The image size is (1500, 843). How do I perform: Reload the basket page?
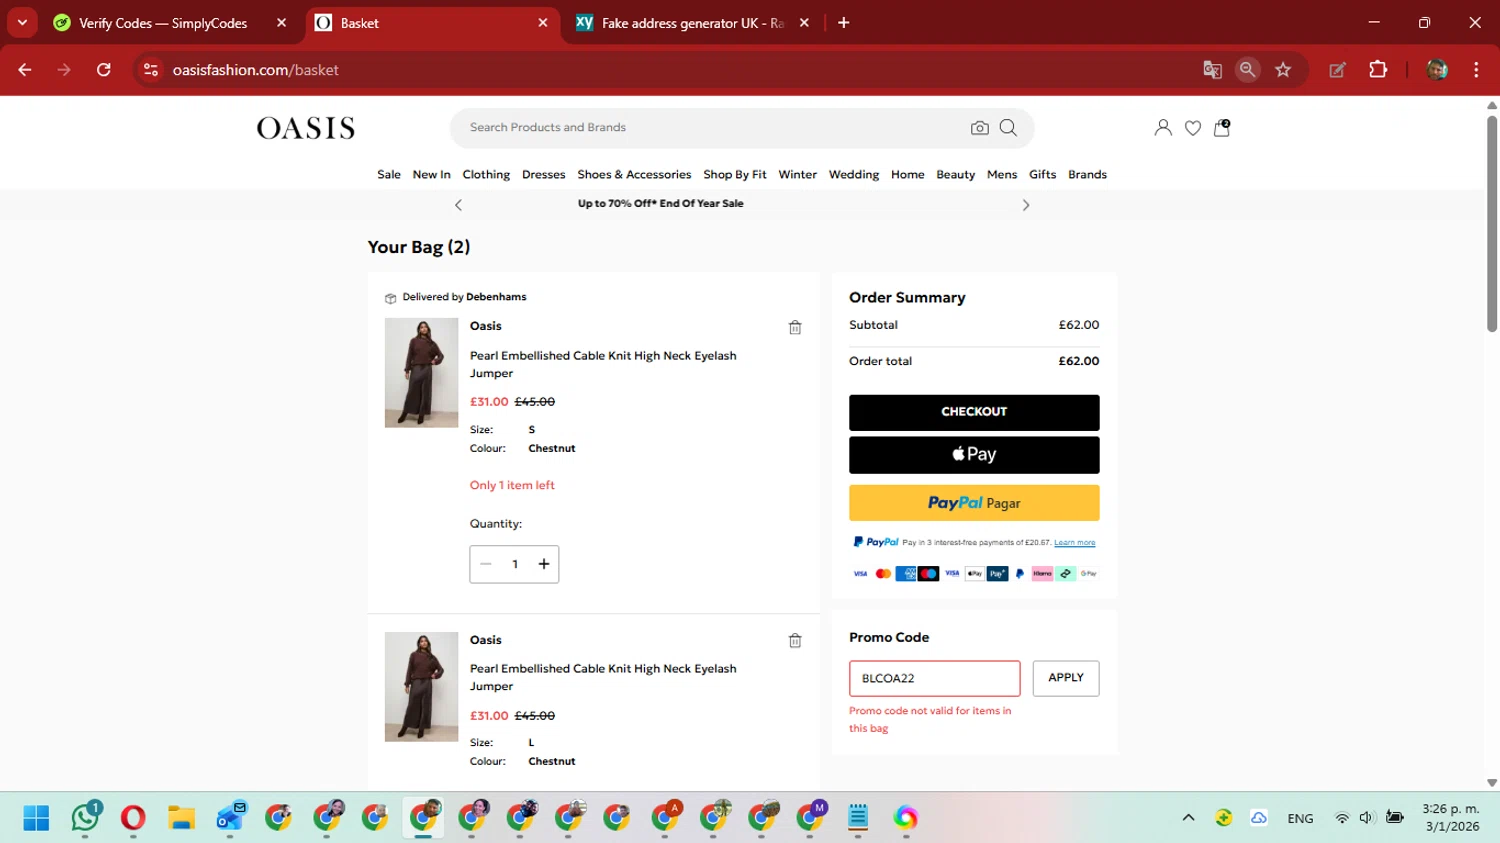(104, 70)
